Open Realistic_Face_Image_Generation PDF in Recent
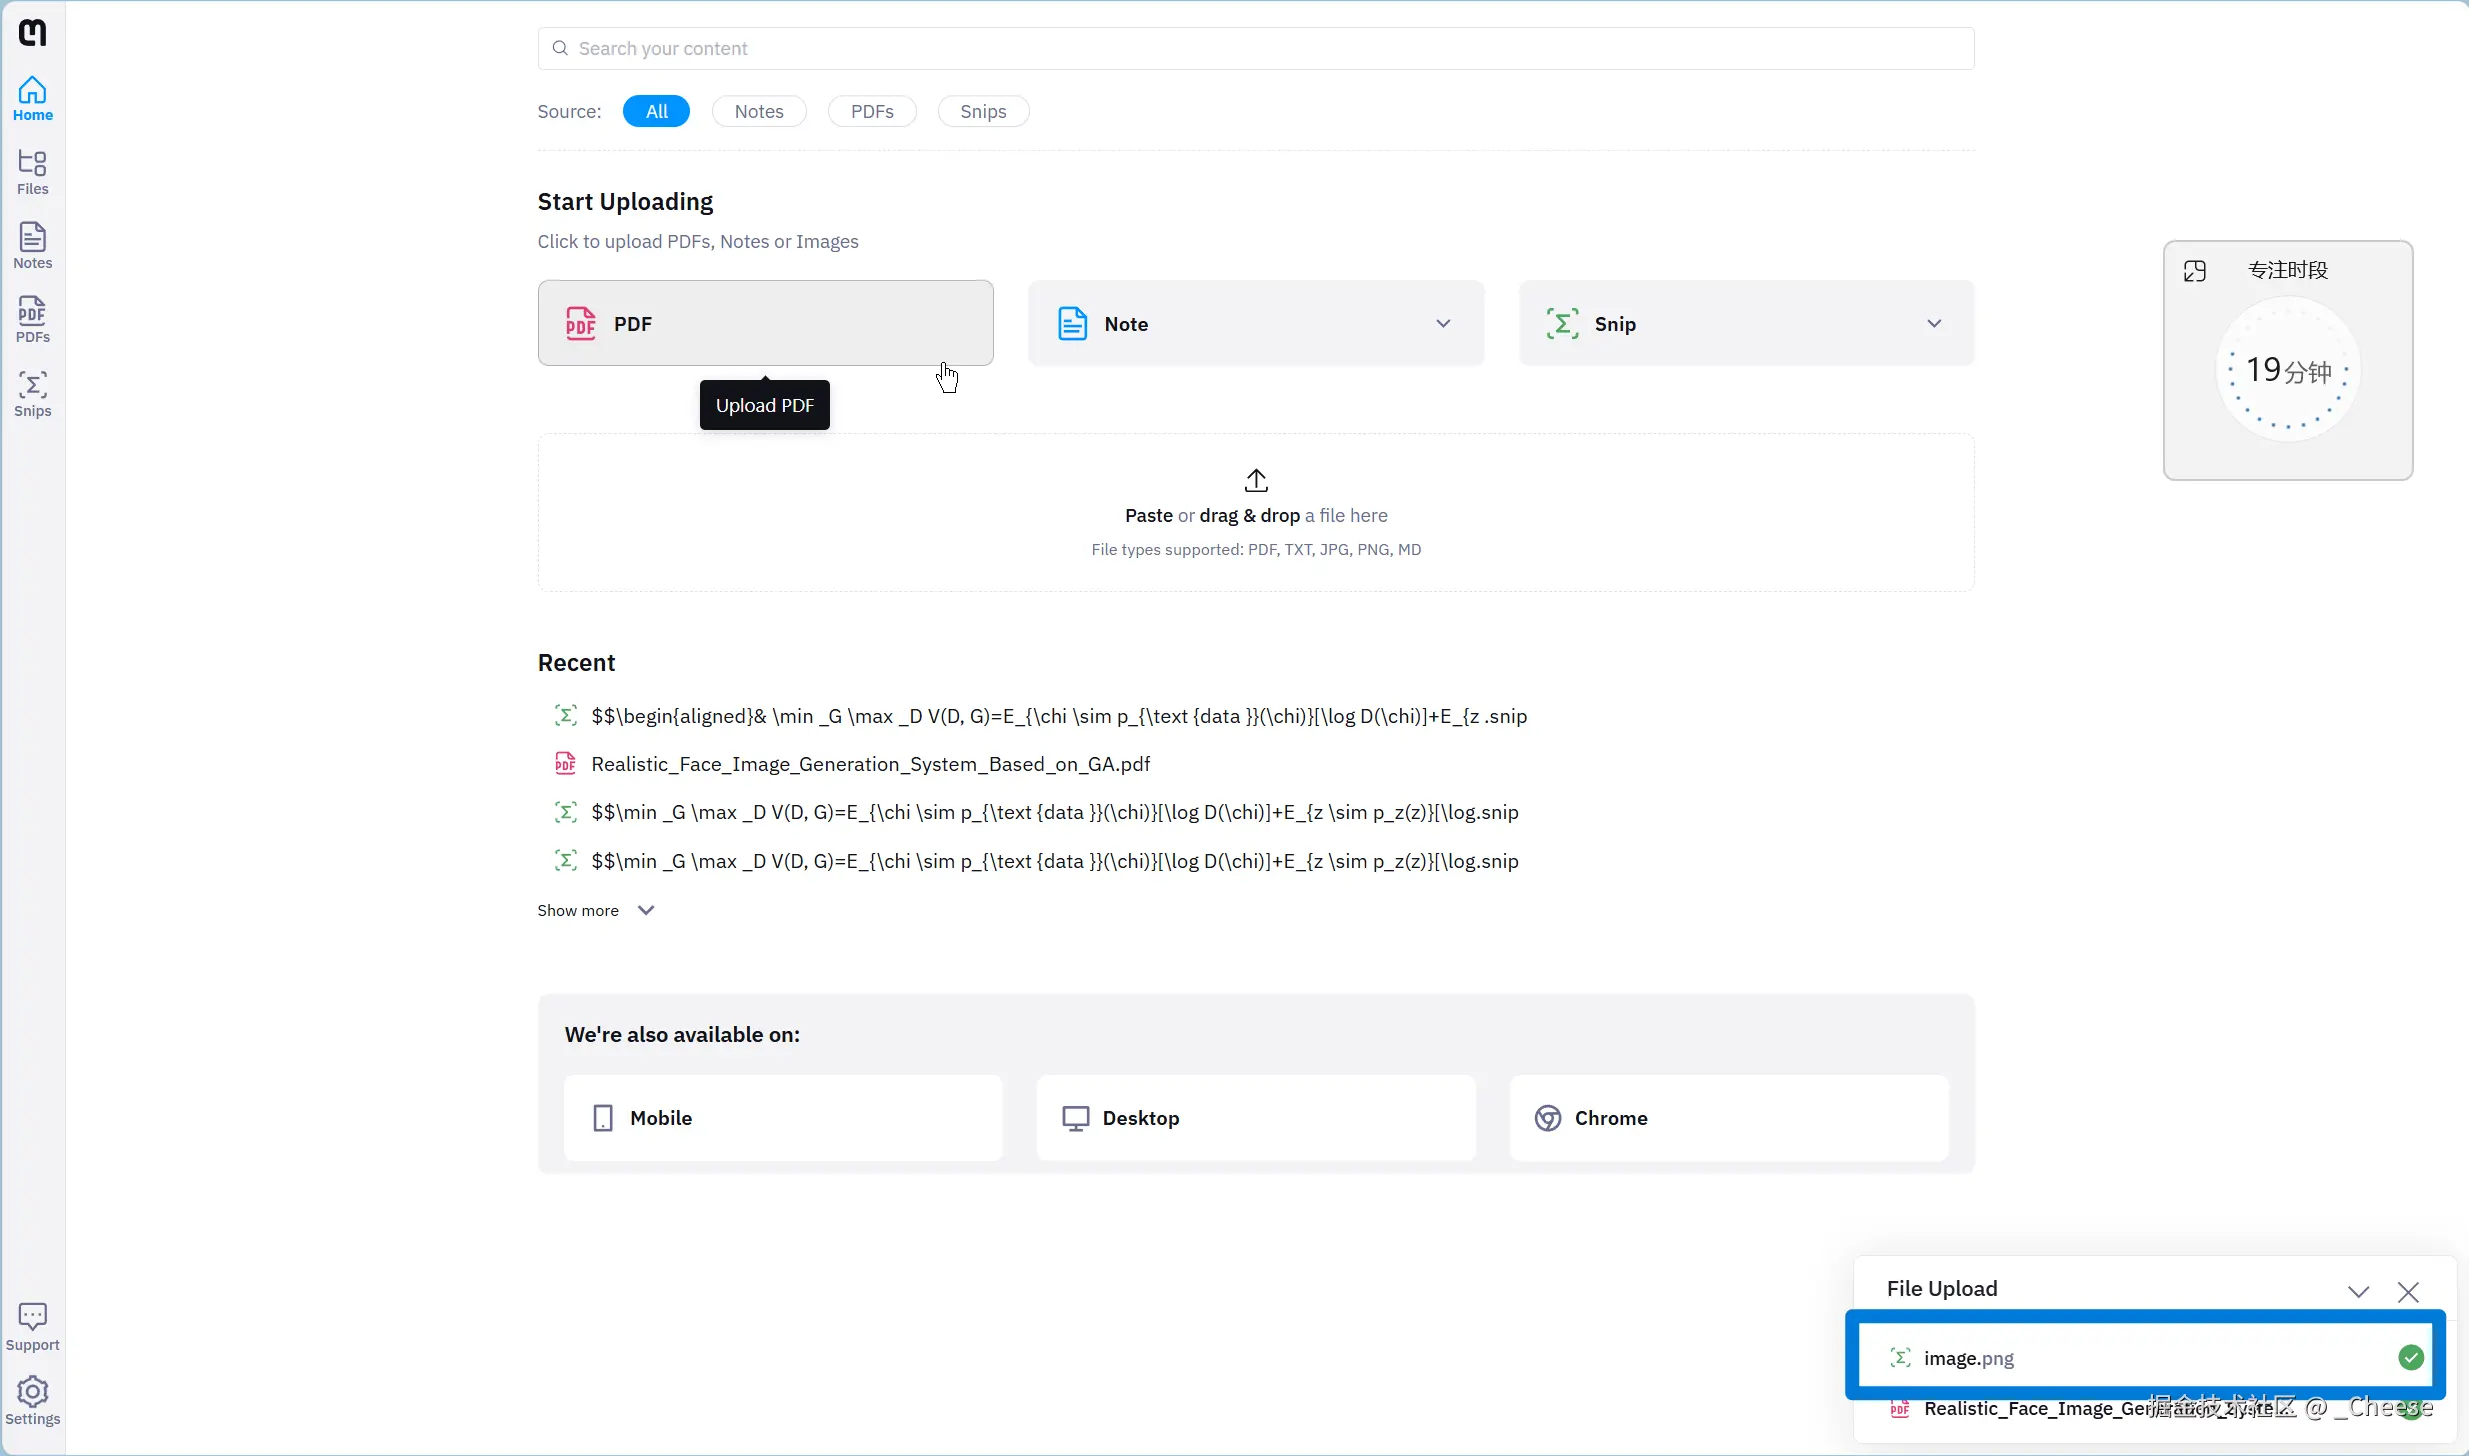The height and width of the screenshot is (1456, 2469). tap(870, 764)
